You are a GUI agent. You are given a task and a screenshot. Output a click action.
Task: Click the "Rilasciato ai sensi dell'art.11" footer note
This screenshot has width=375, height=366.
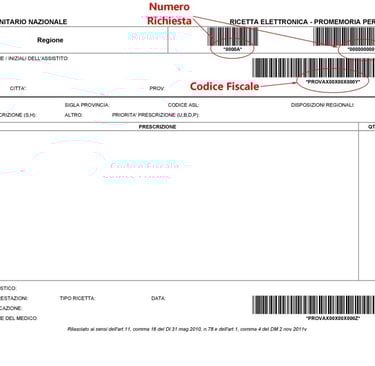coord(187,329)
